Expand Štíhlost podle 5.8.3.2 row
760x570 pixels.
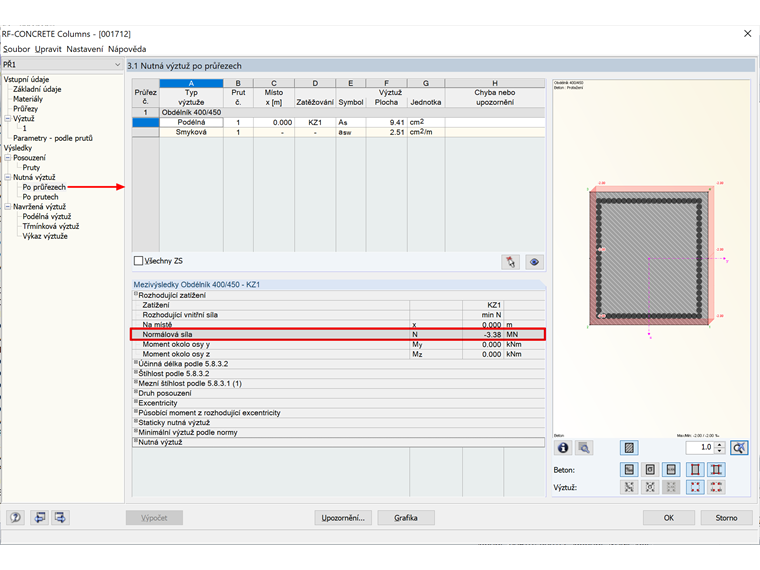pyautogui.click(x=136, y=373)
